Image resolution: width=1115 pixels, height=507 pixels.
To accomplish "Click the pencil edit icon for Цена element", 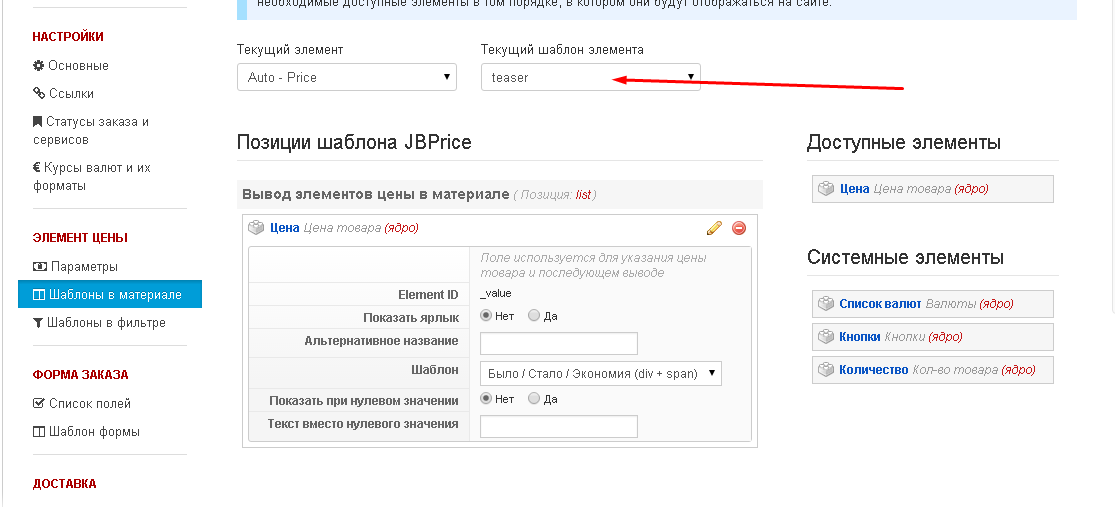I will (x=713, y=228).
